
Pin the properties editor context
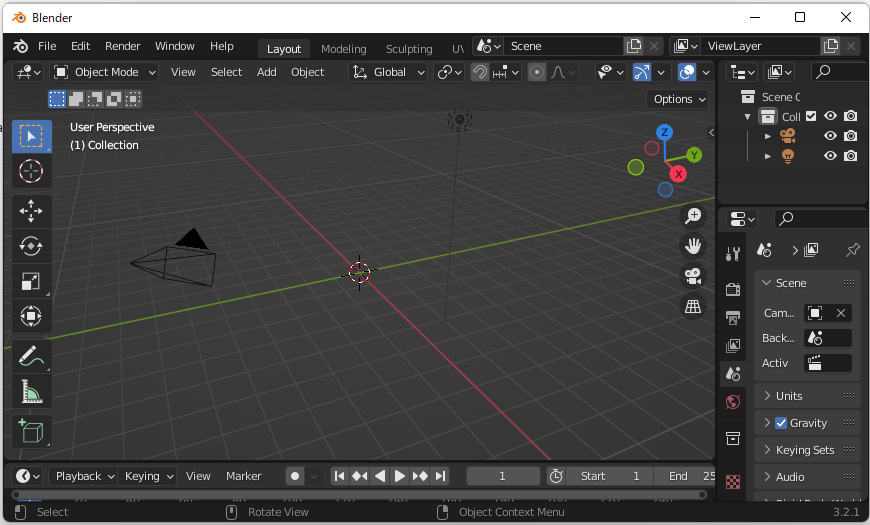click(x=852, y=250)
